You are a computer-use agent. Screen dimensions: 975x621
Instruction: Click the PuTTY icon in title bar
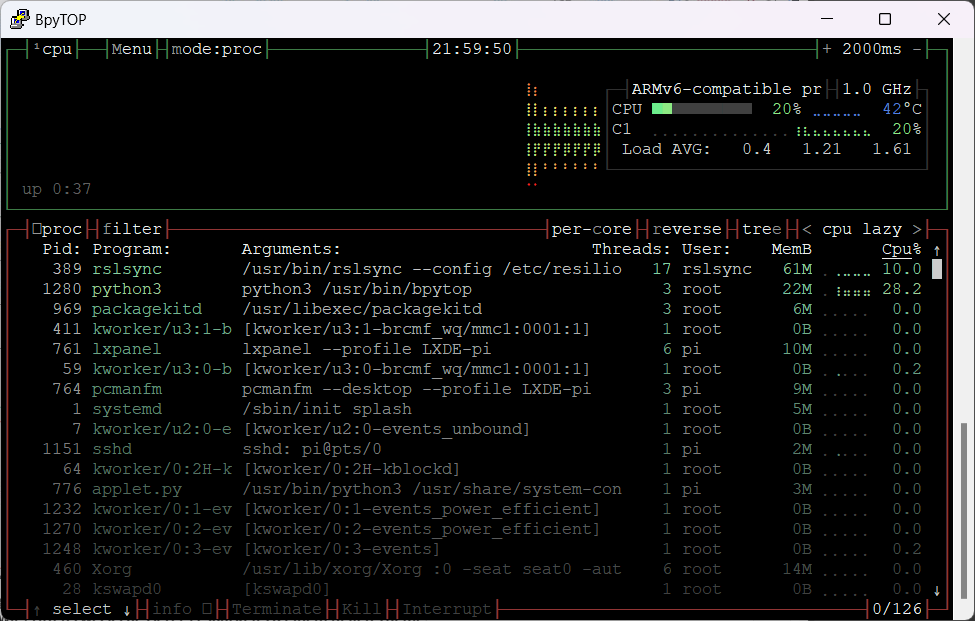(x=19, y=19)
